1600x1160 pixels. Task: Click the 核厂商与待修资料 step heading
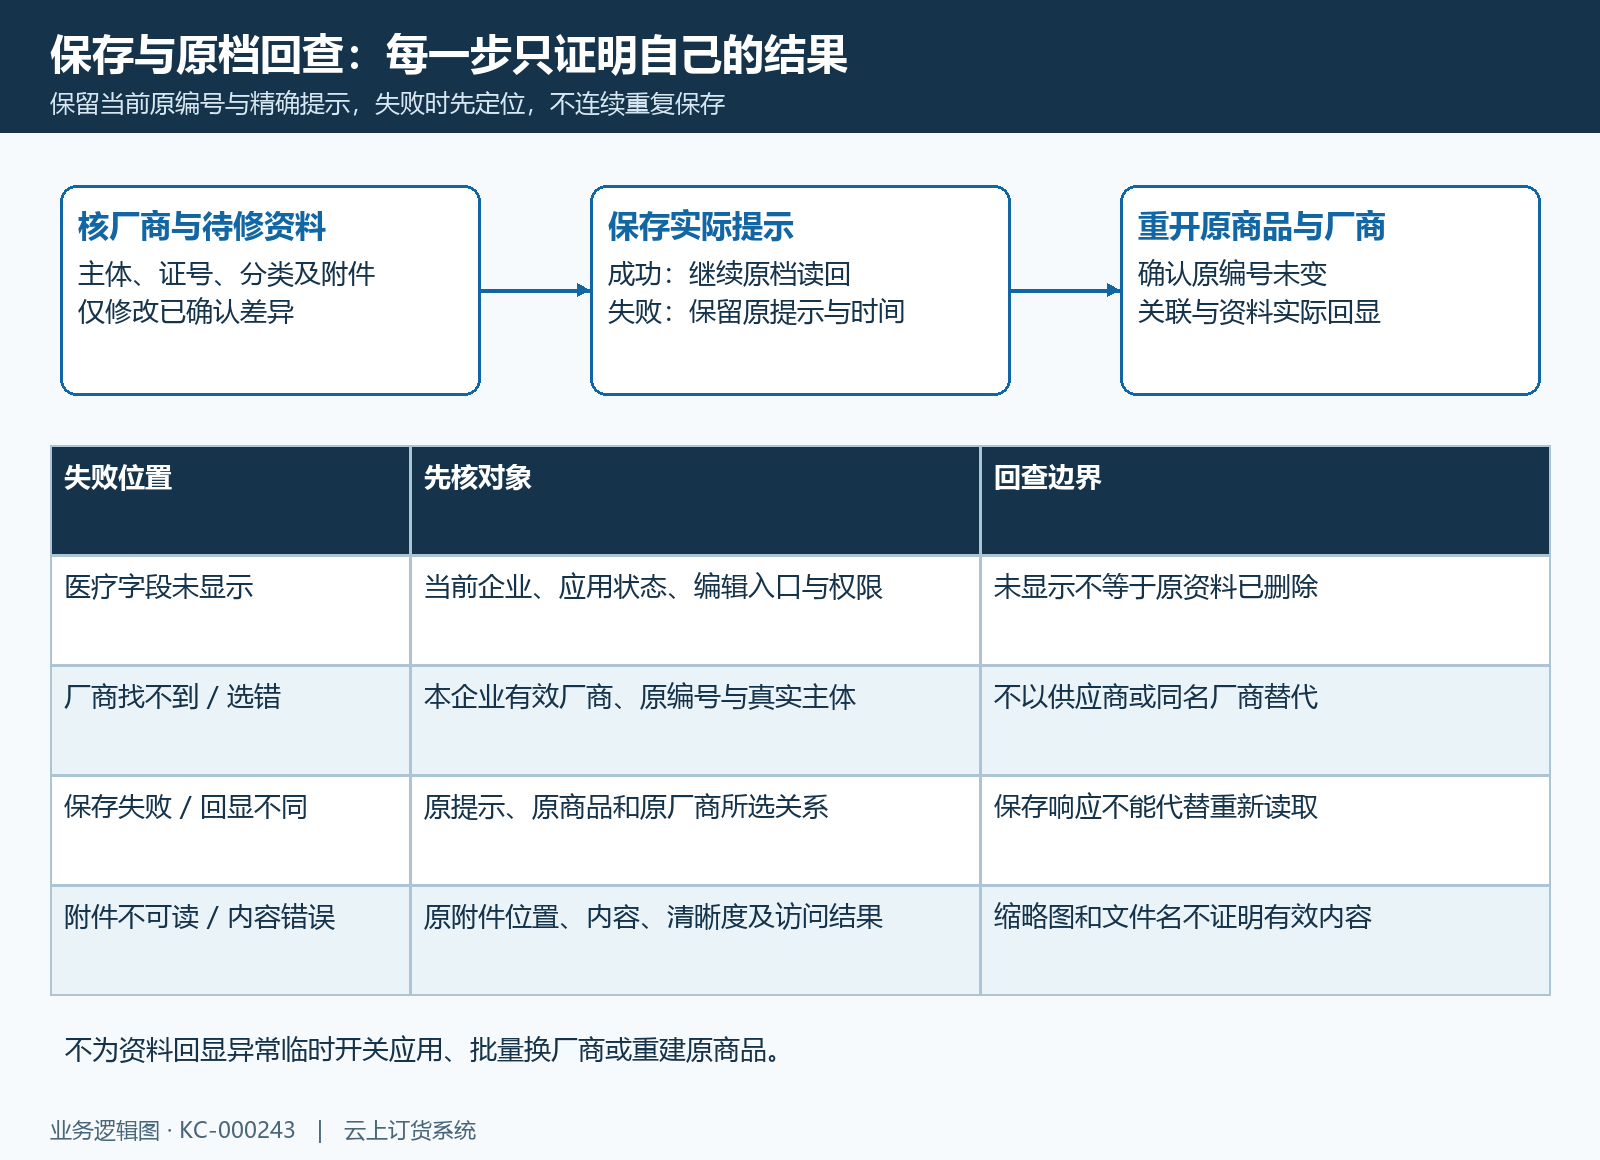[x=202, y=227]
